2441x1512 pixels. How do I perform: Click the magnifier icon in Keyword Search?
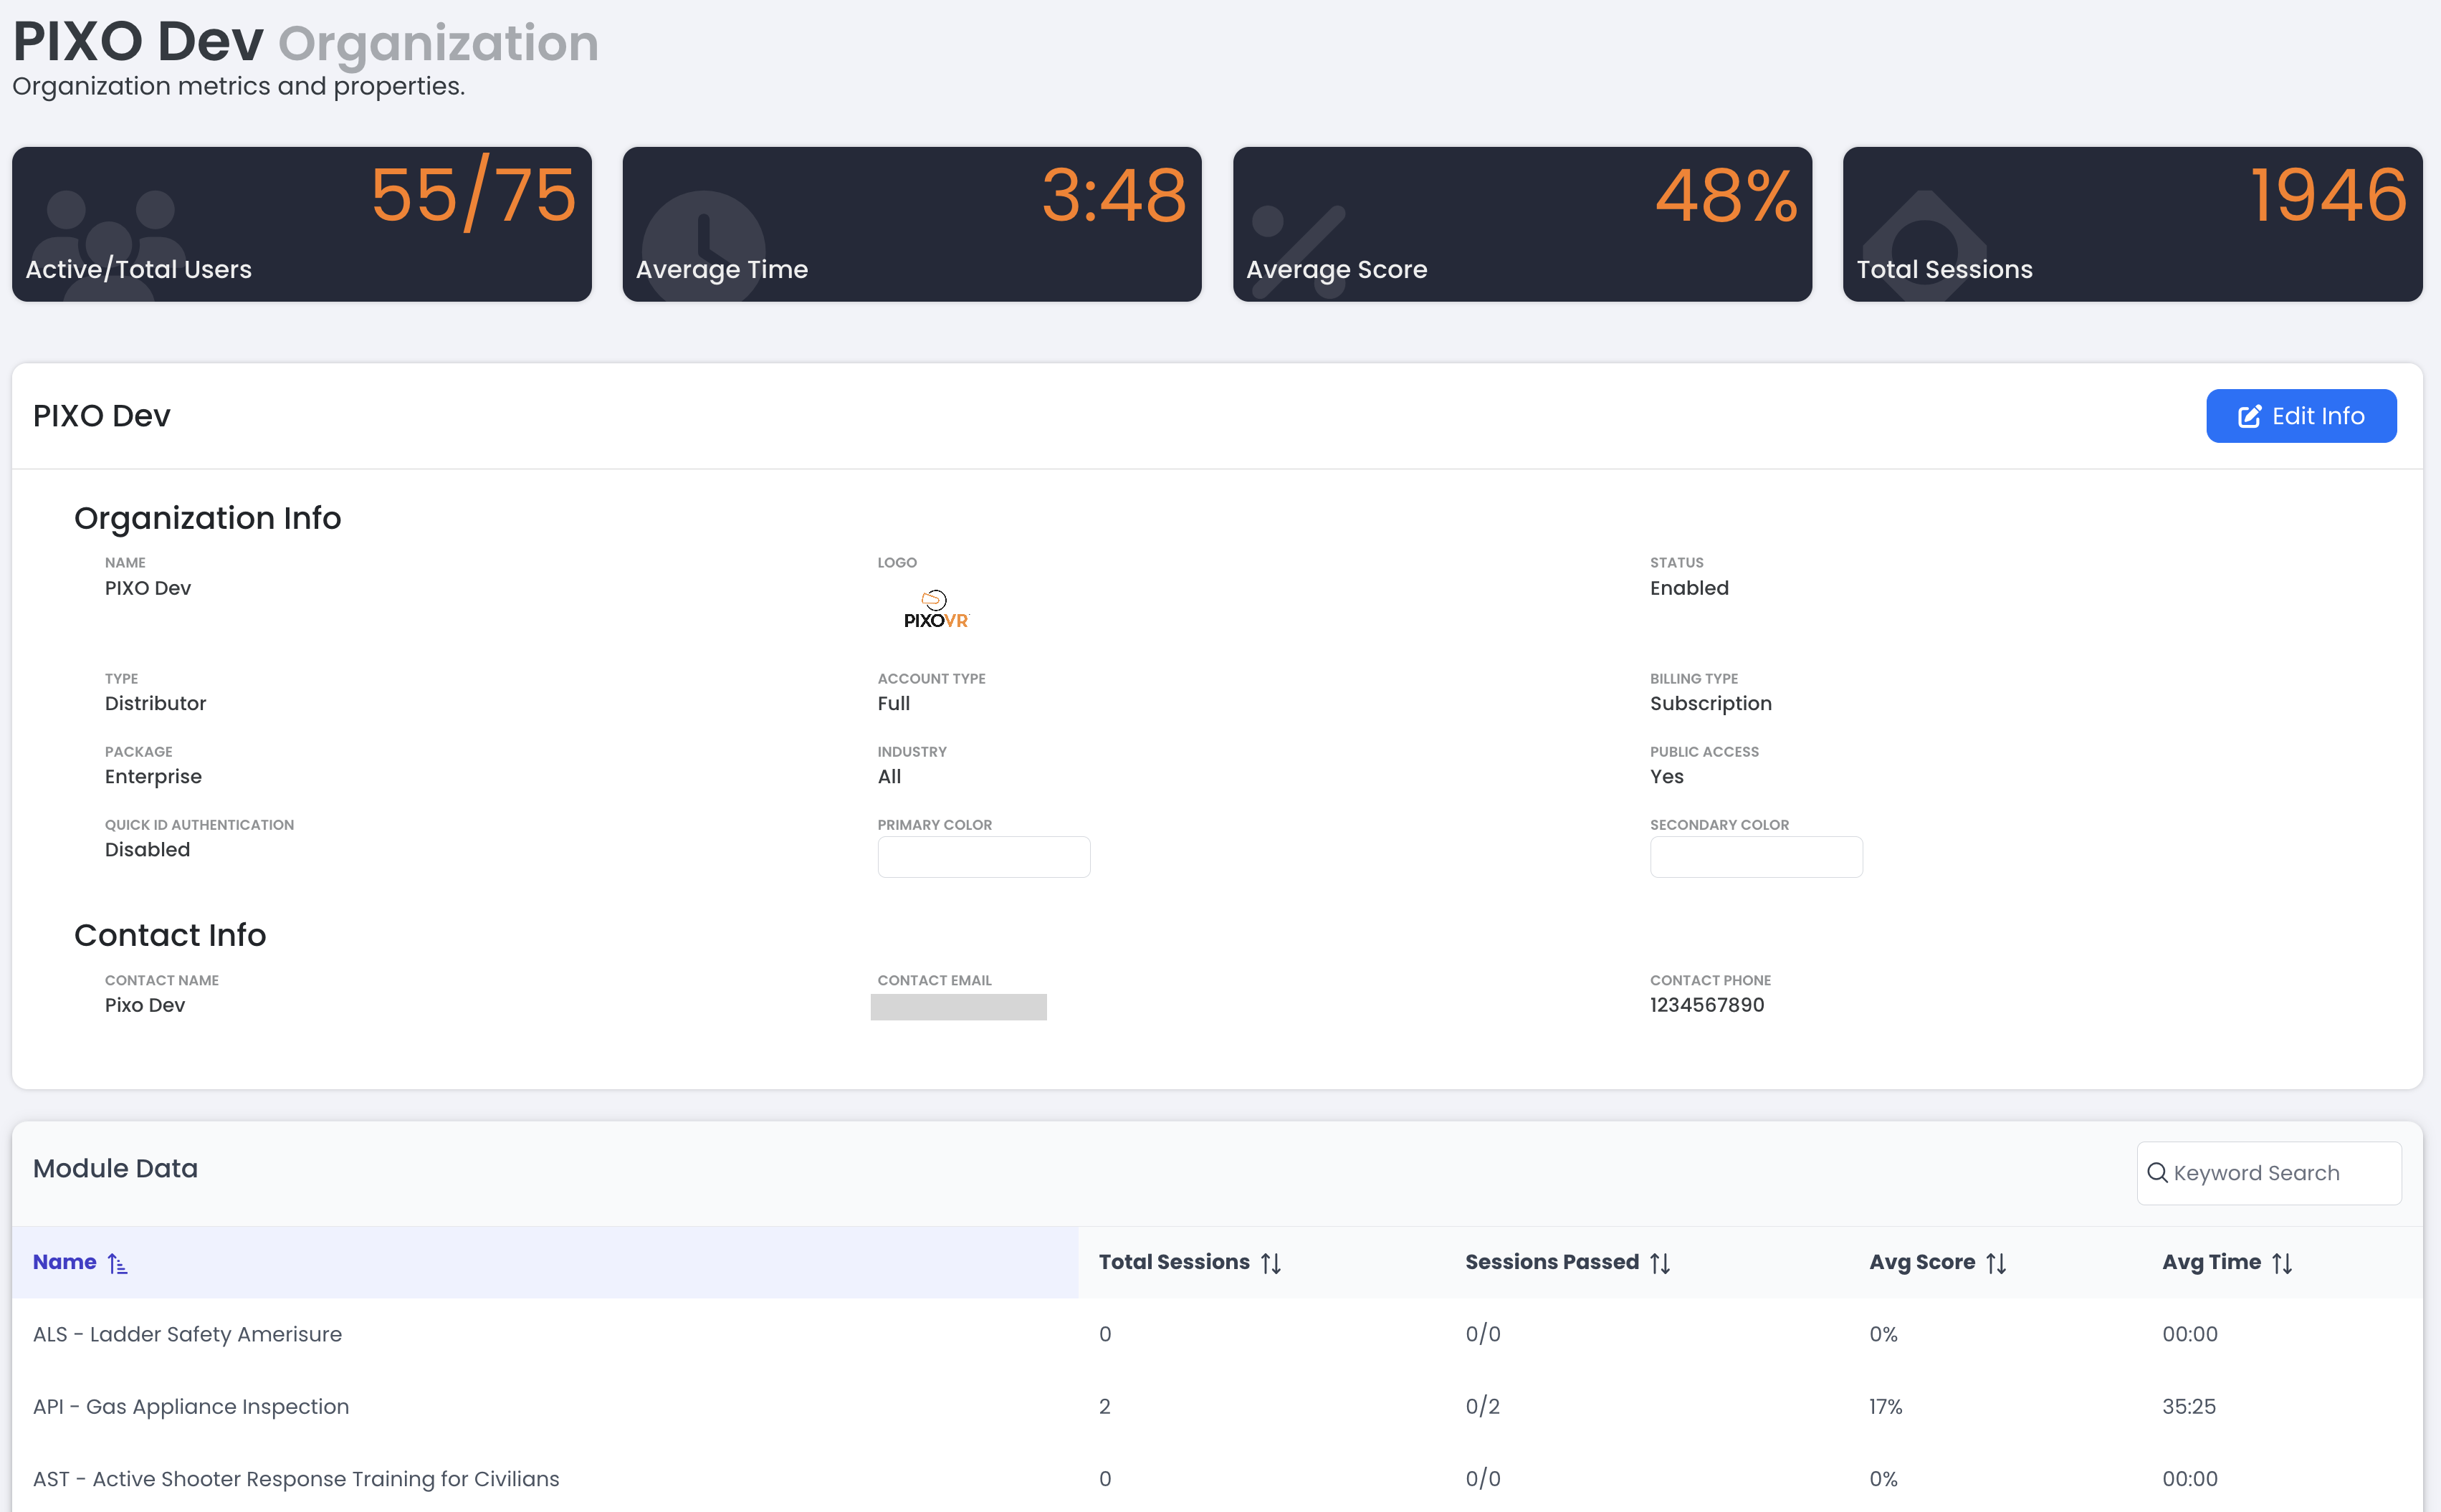pyautogui.click(x=2157, y=1173)
